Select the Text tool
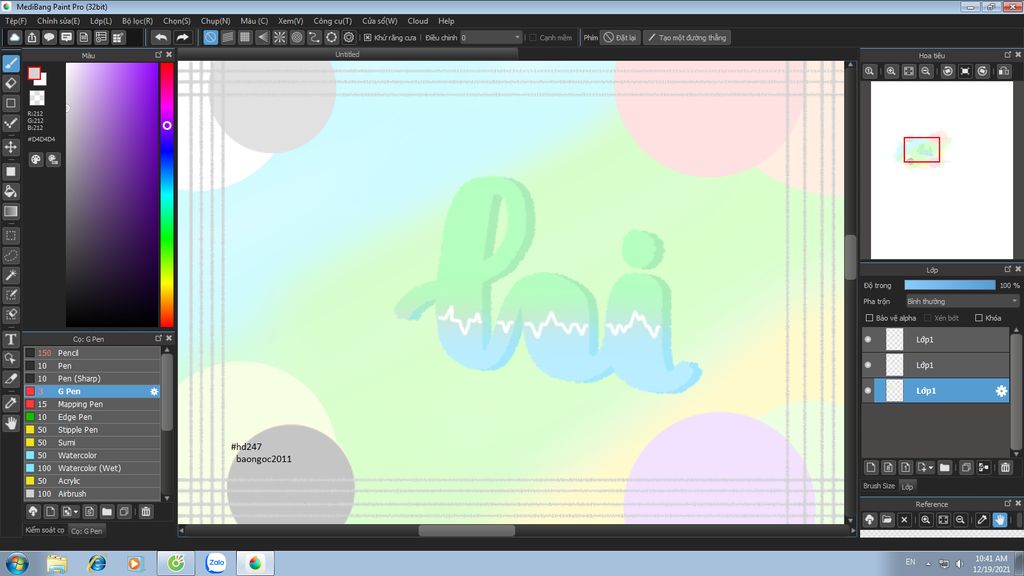 click(11, 339)
